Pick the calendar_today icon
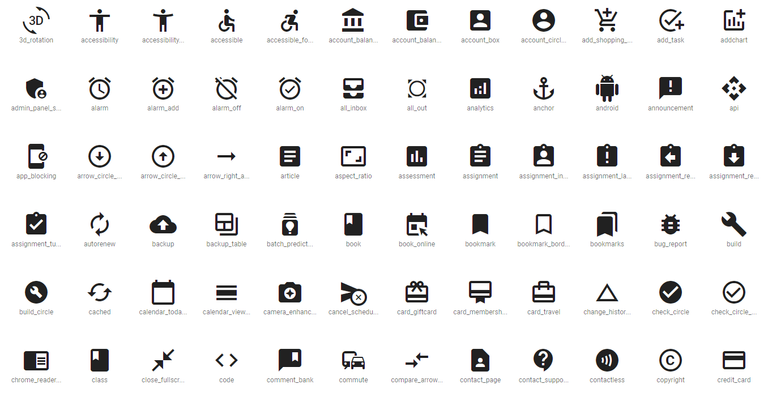This screenshot has width=768, height=397. click(163, 292)
